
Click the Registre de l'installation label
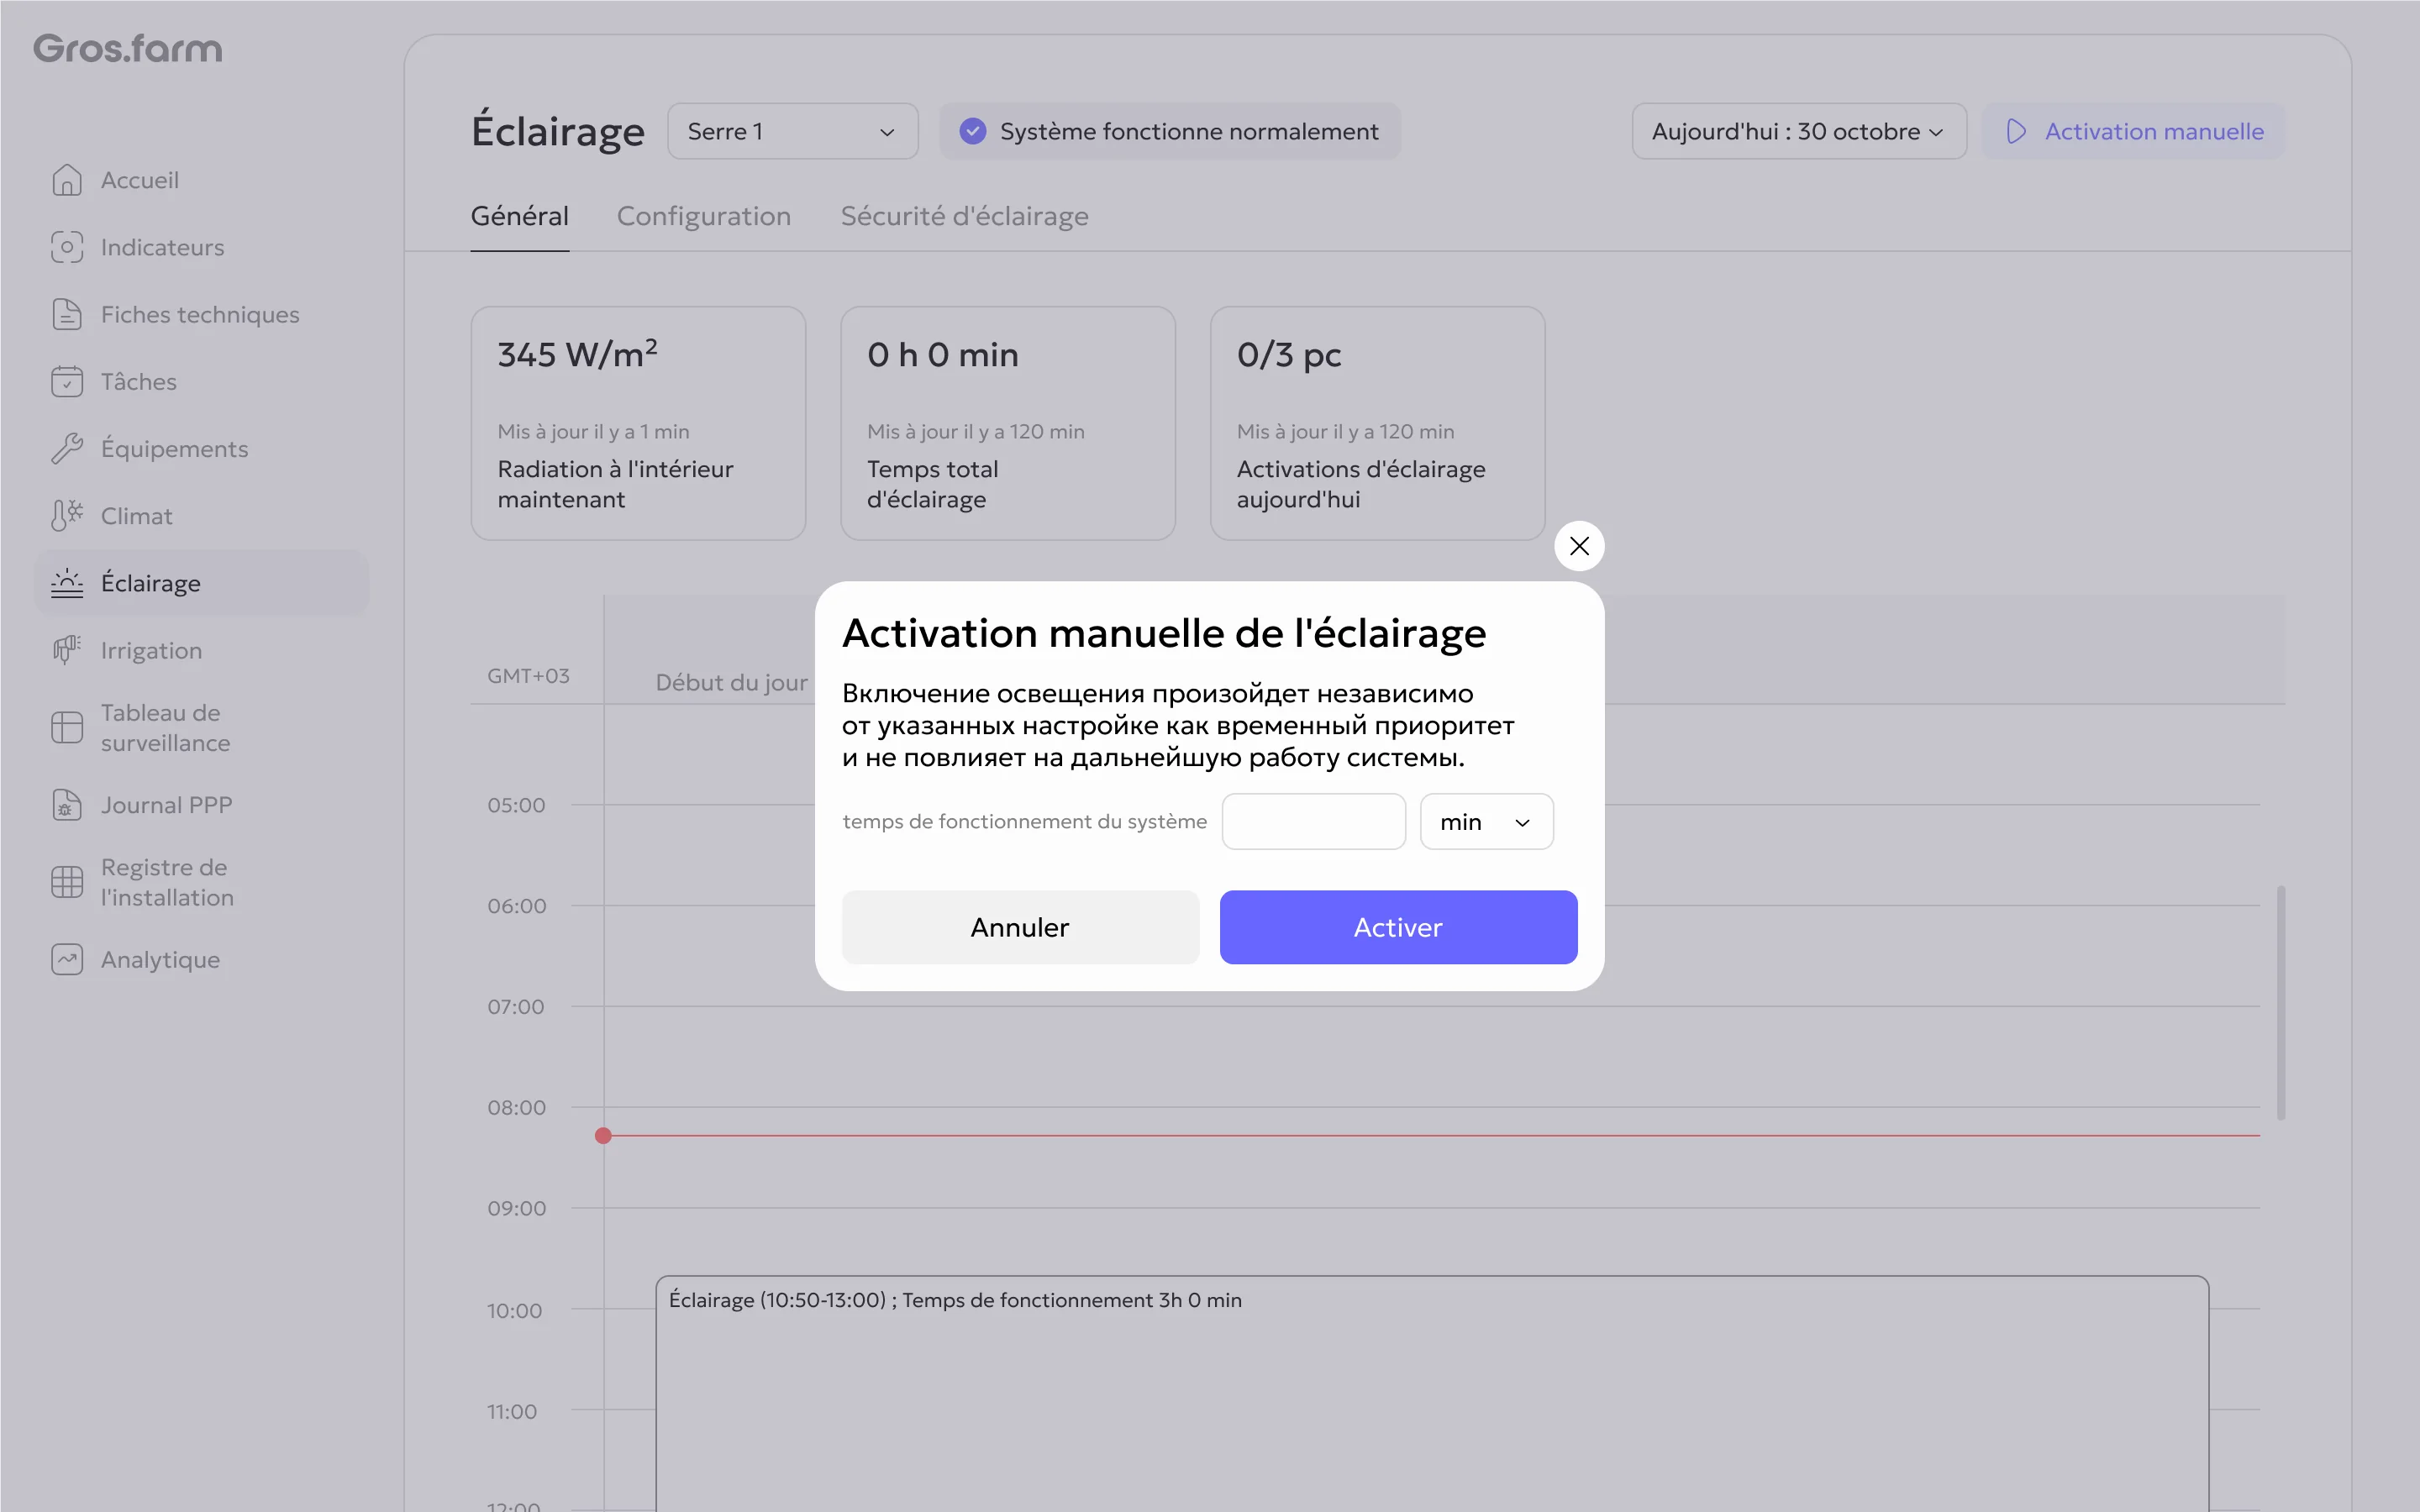click(167, 882)
